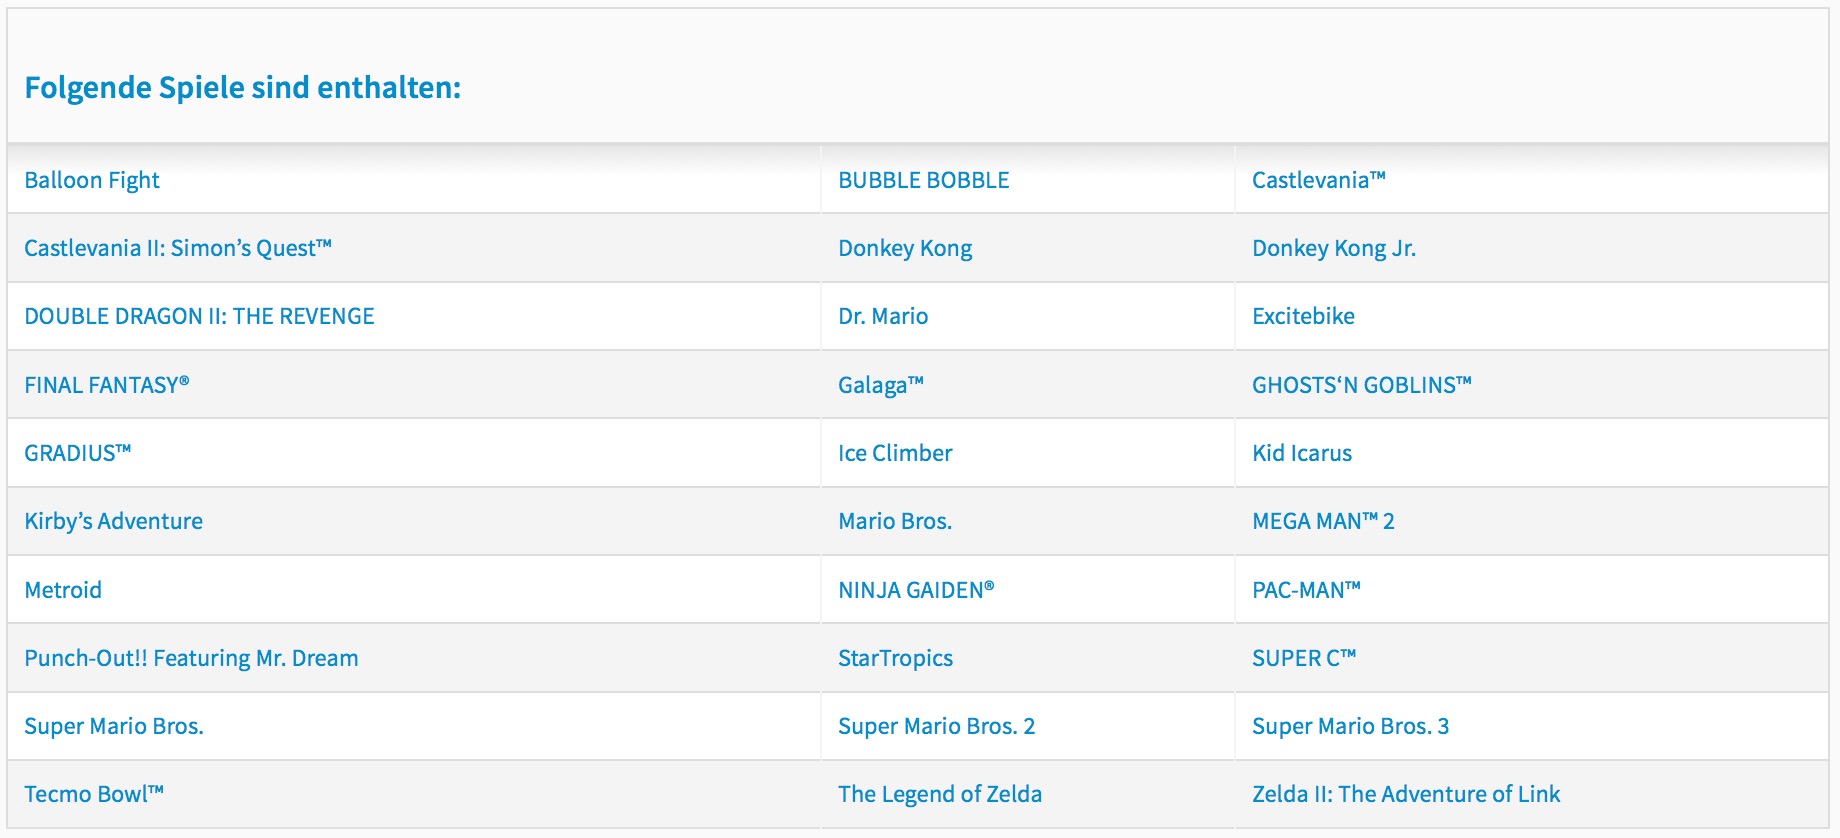Viewport: 1840px width, 838px height.
Task: Click the Ice Climber link
Action: 896,453
